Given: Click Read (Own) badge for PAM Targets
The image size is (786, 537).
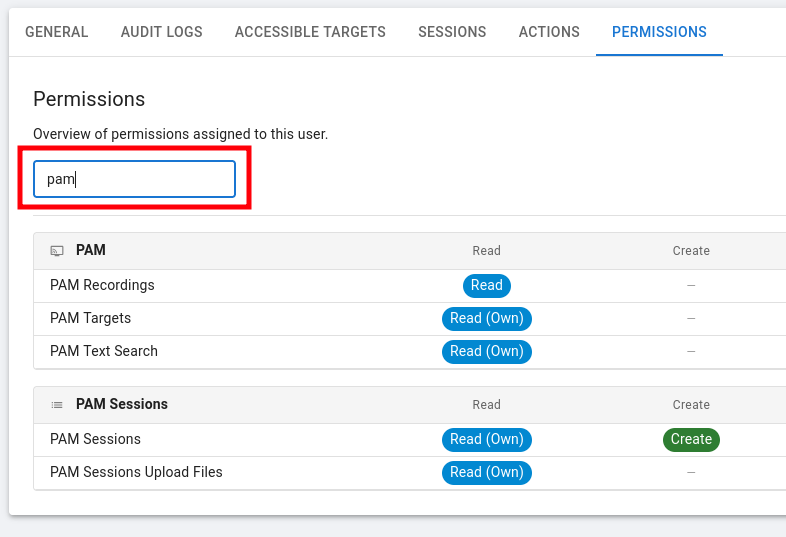Looking at the screenshot, I should pos(487,318).
